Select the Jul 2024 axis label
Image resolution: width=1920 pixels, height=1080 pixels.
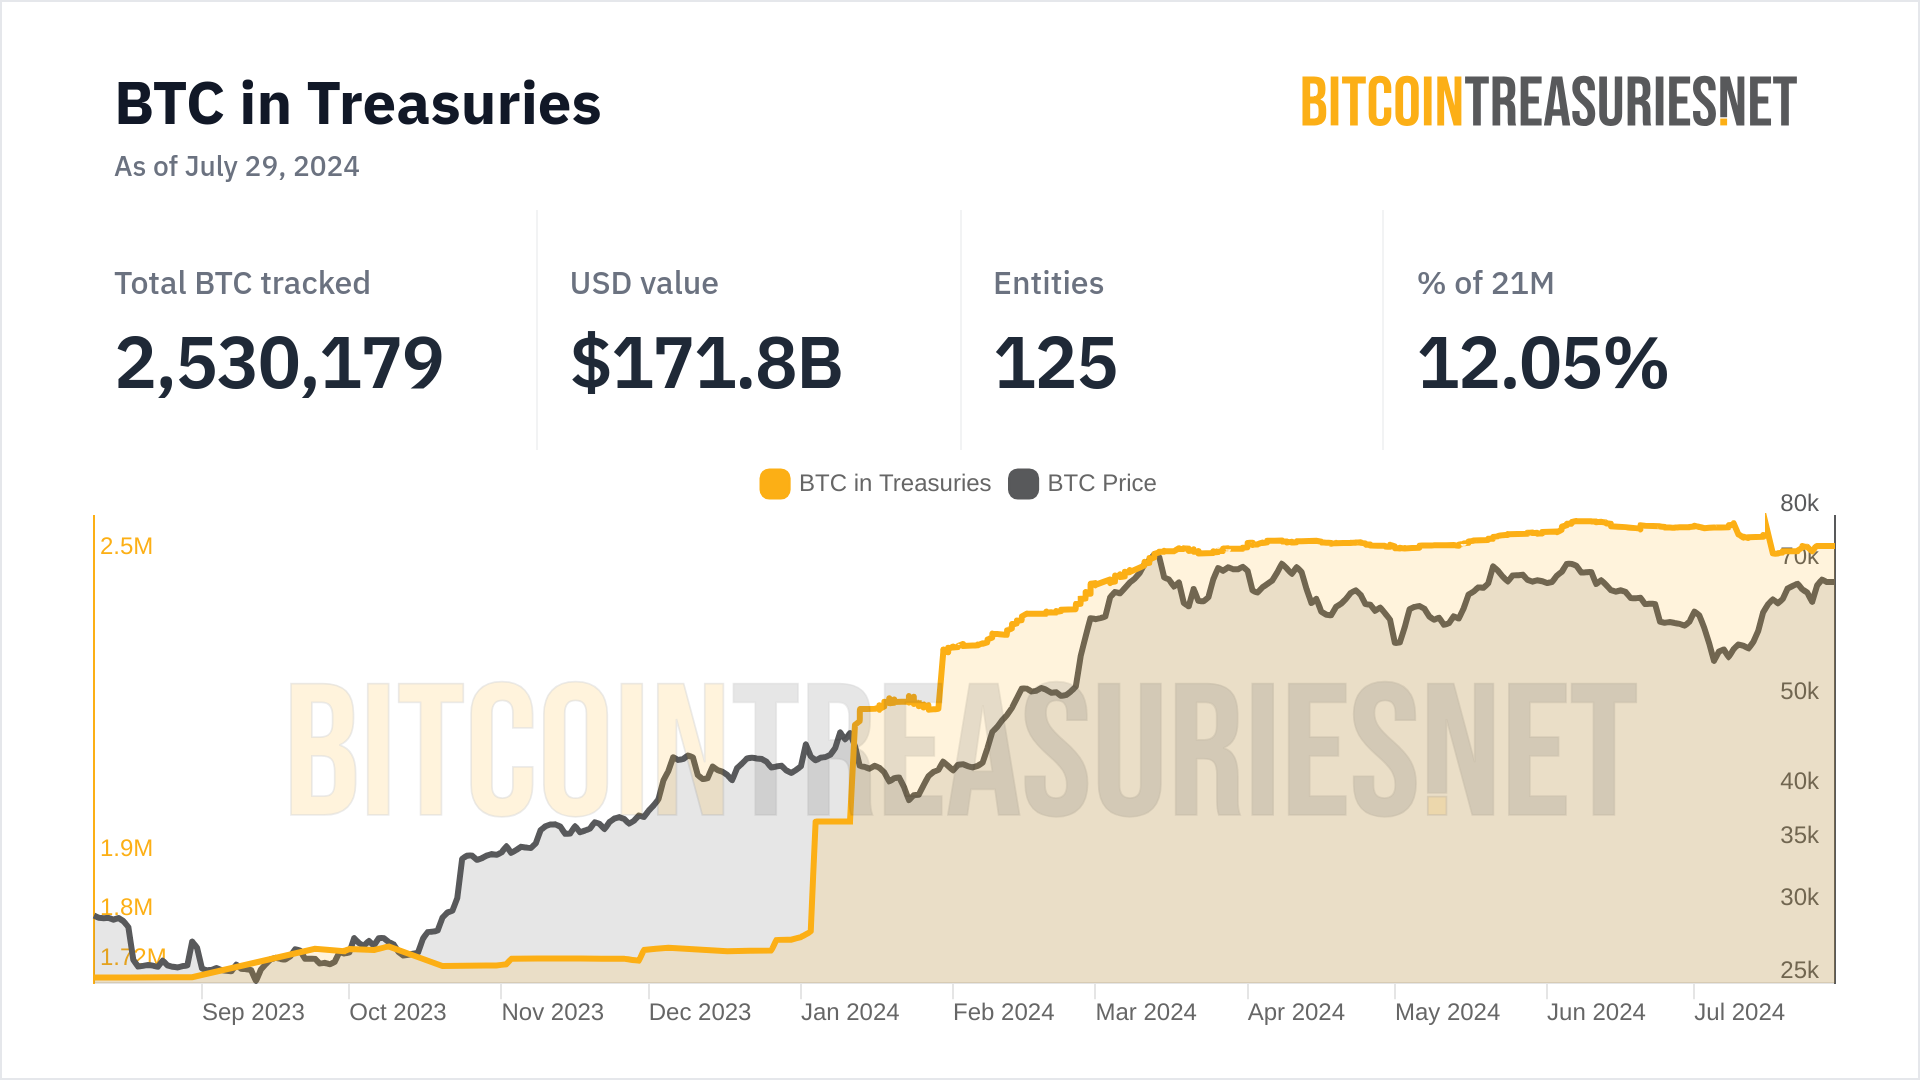(x=1739, y=1012)
